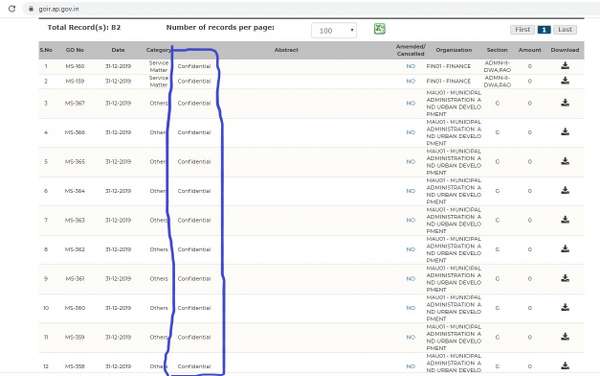Select page 1 in pagination
This screenshot has width=600, height=376.
point(544,29)
